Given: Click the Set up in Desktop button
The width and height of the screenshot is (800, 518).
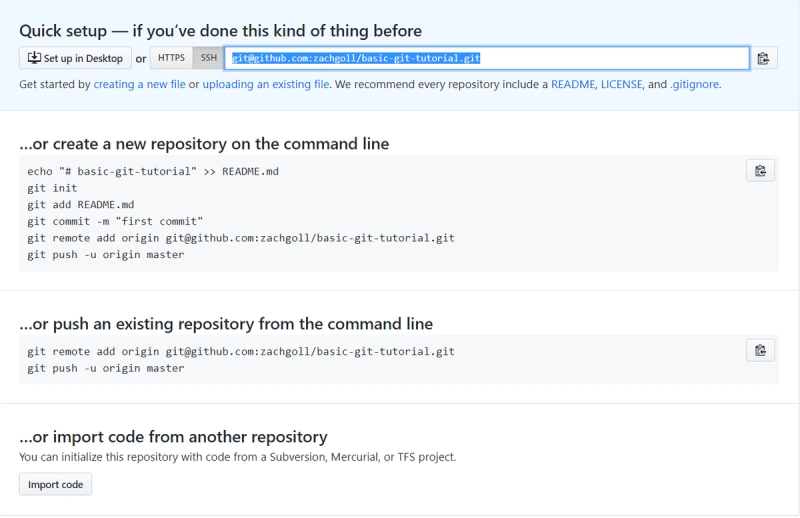Looking at the screenshot, I should (x=75, y=58).
